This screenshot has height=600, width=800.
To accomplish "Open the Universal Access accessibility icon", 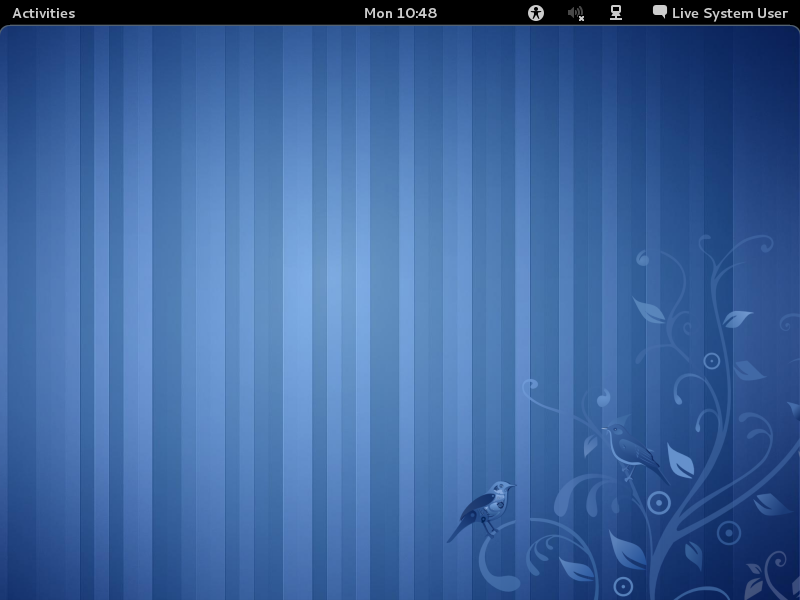I will (x=536, y=13).
